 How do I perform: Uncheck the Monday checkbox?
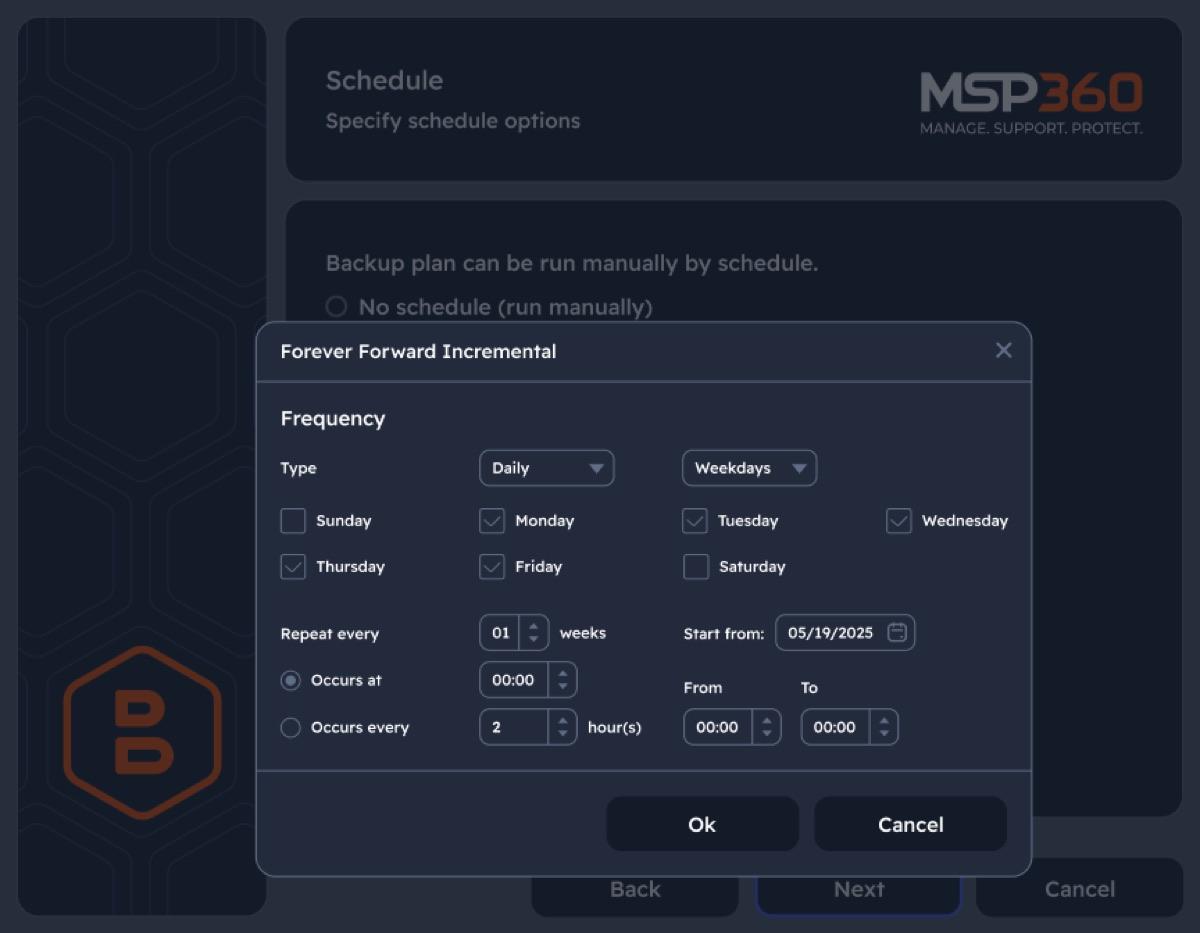pos(492,521)
